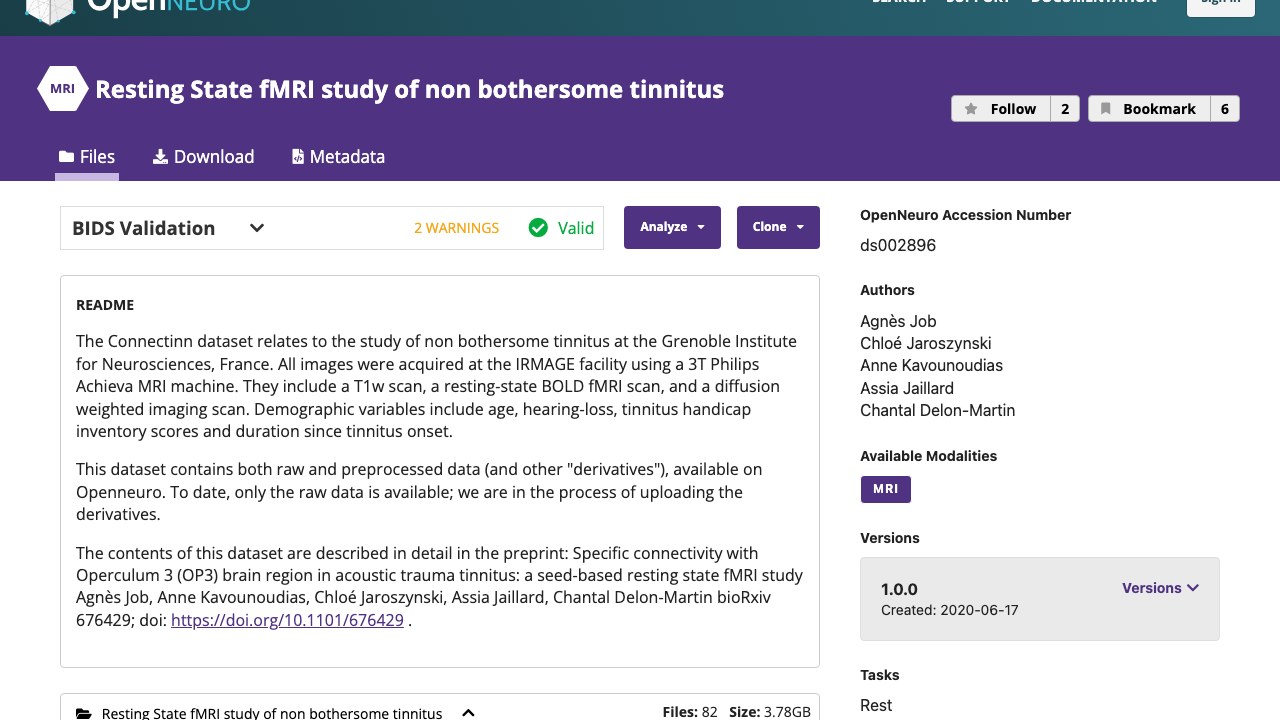The height and width of the screenshot is (720, 1280).
Task: Click accession number ds002896
Action: coord(898,245)
